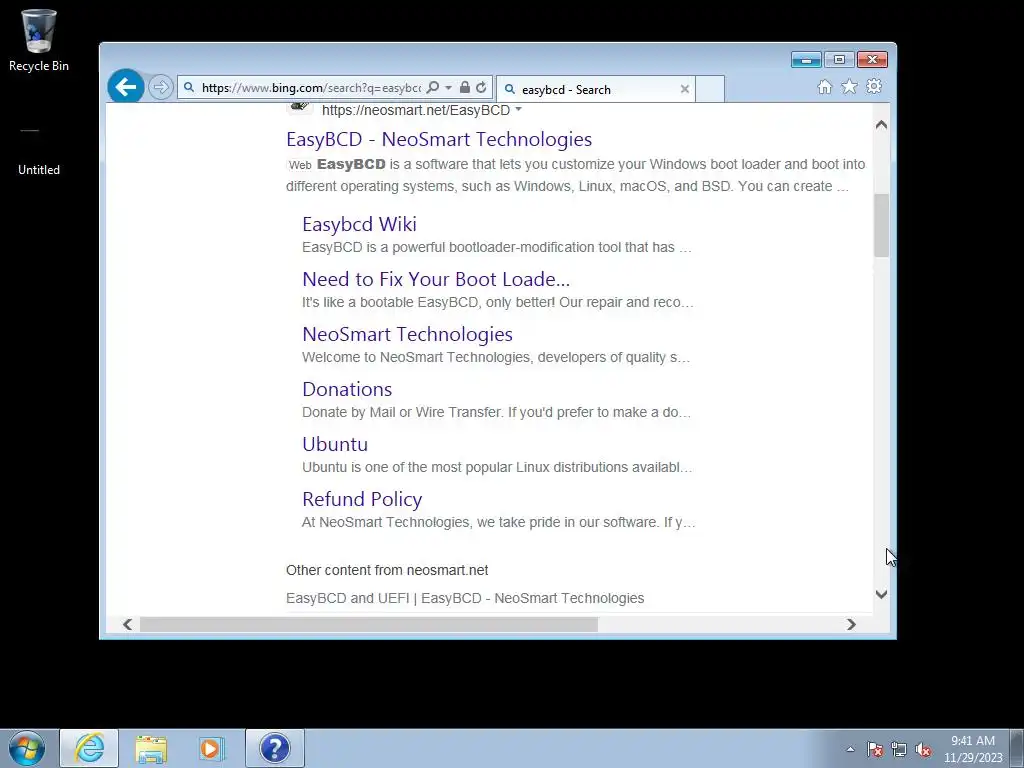This screenshot has height=768, width=1024.
Task: Launch Windows Media Player from taskbar
Action: coord(212,748)
